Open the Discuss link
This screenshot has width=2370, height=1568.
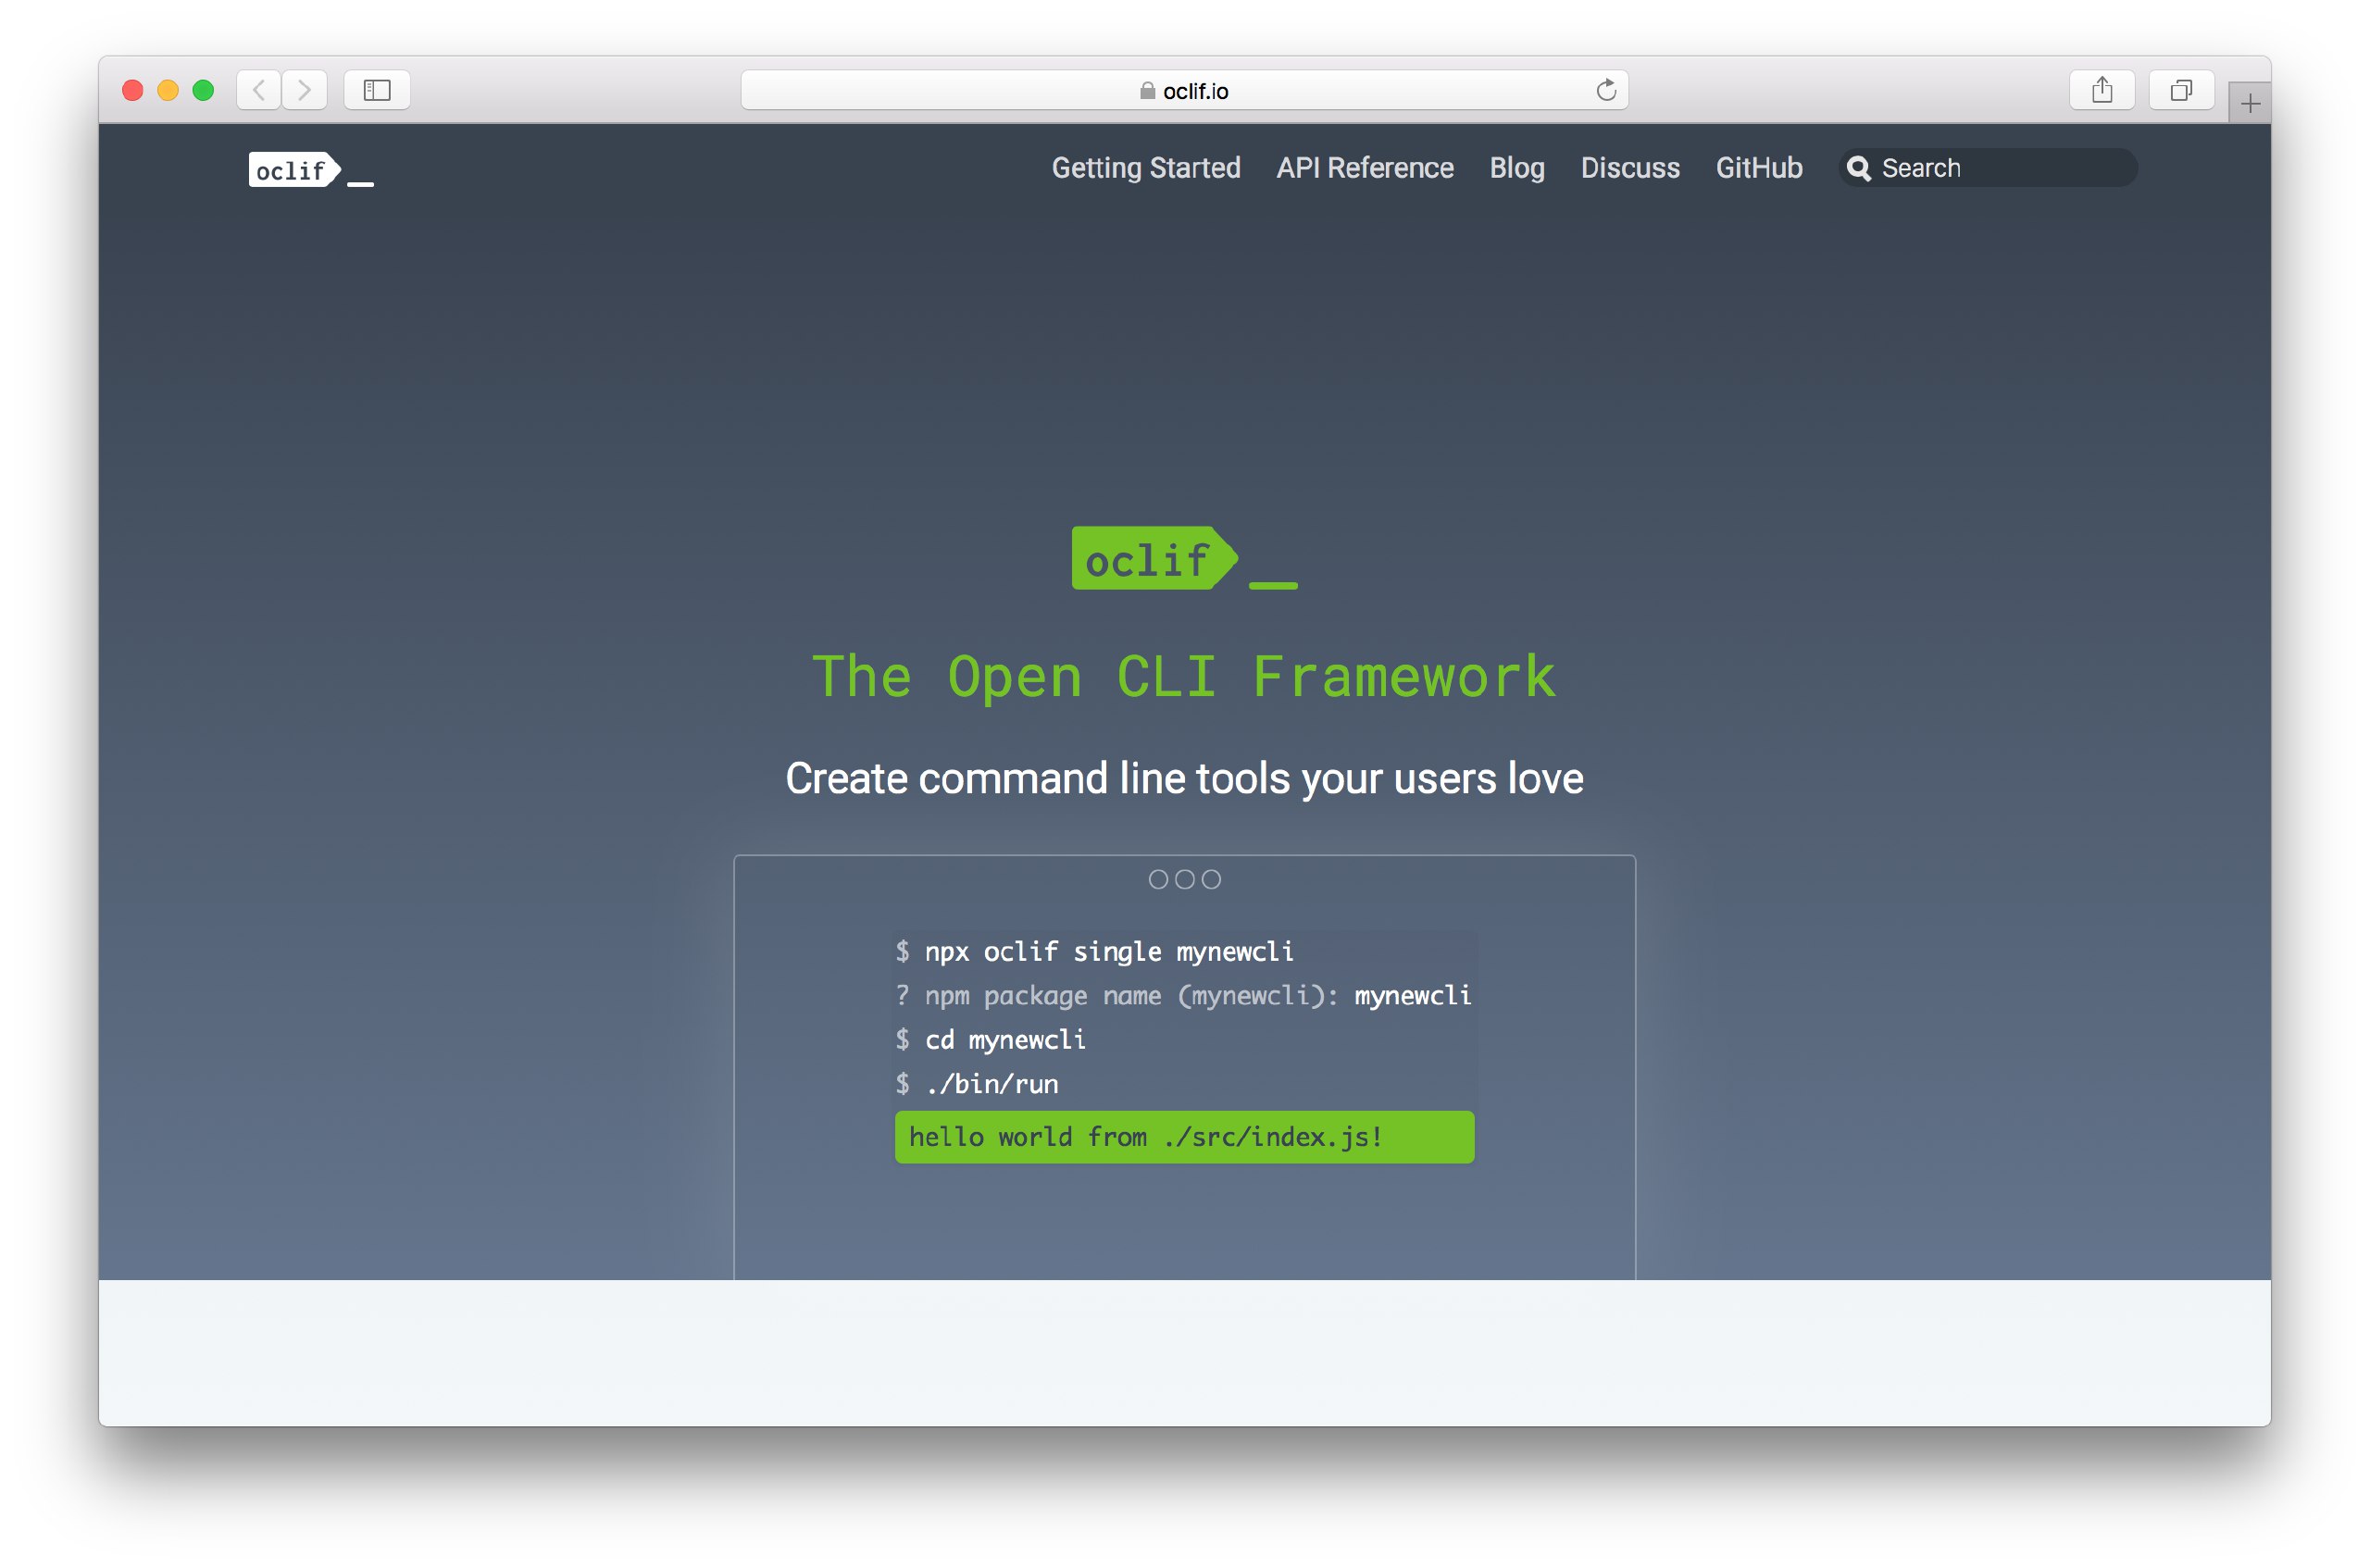tap(1630, 168)
